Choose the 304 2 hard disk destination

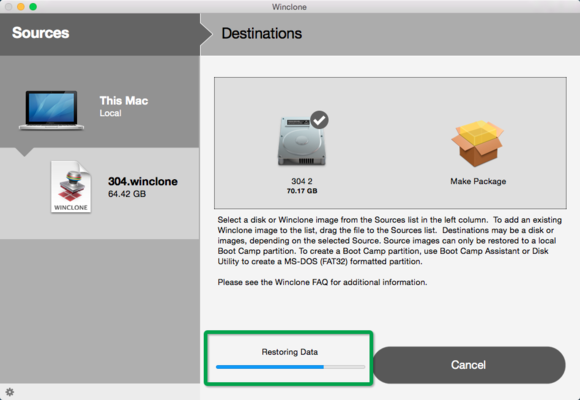(302, 141)
